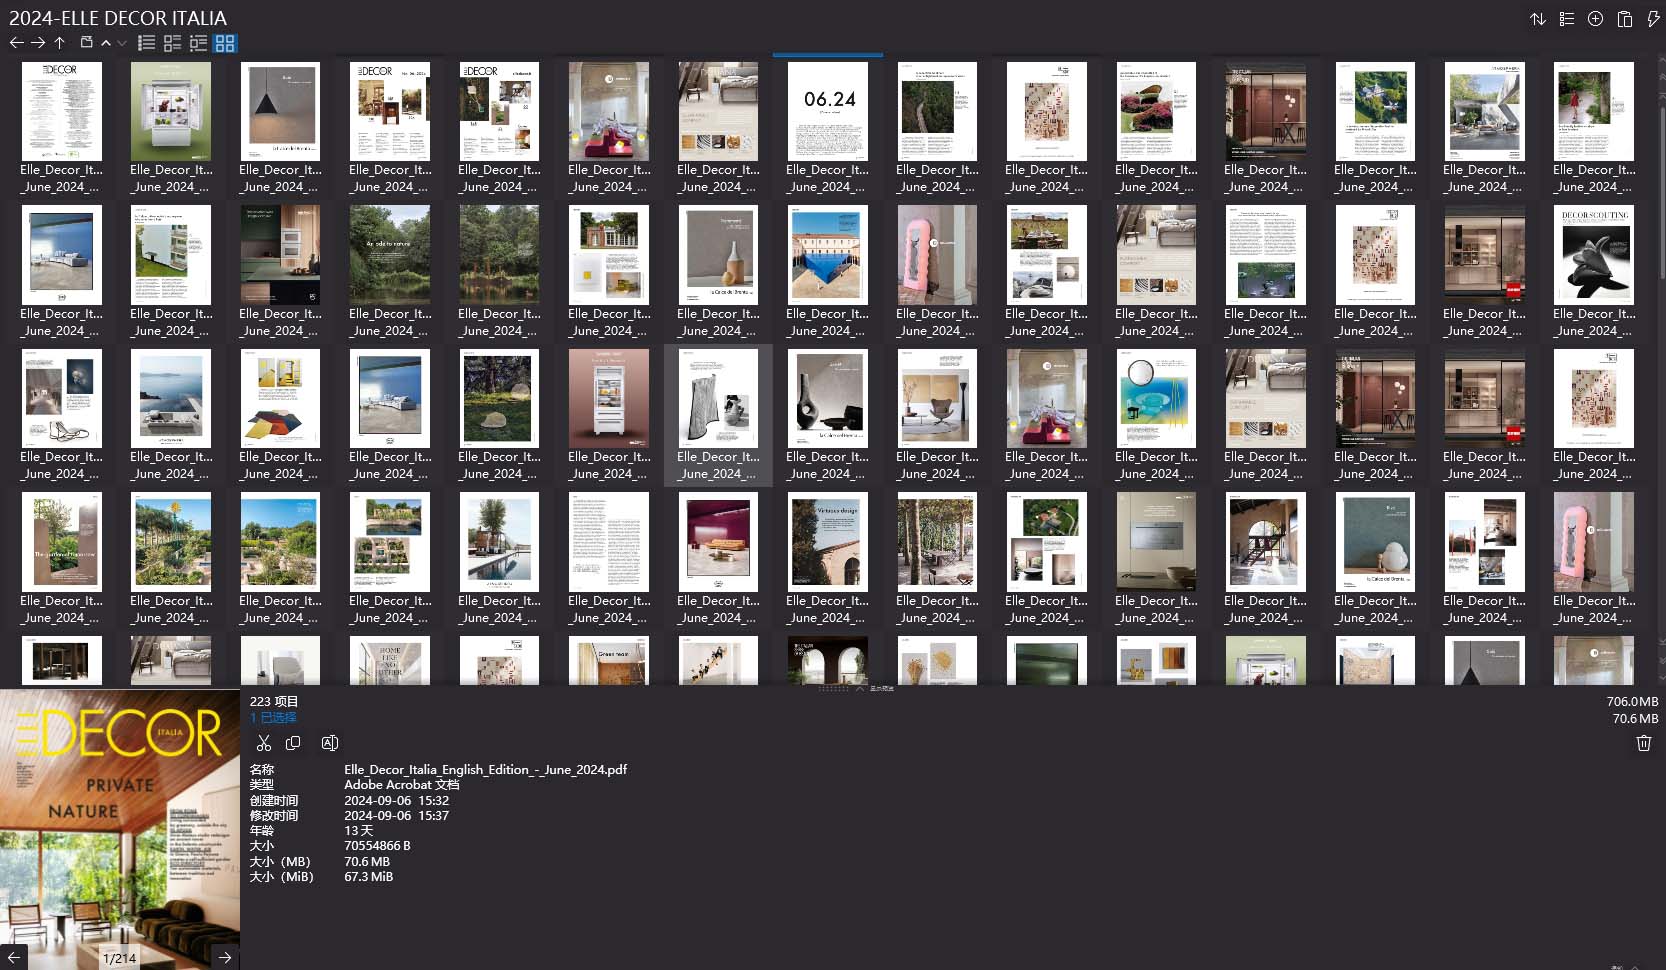
Task: Click the circled plus new item icon
Action: click(x=1596, y=19)
